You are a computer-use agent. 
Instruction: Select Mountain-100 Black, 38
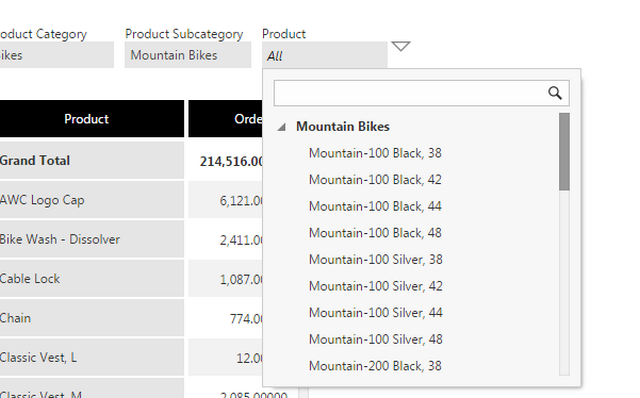coord(375,153)
